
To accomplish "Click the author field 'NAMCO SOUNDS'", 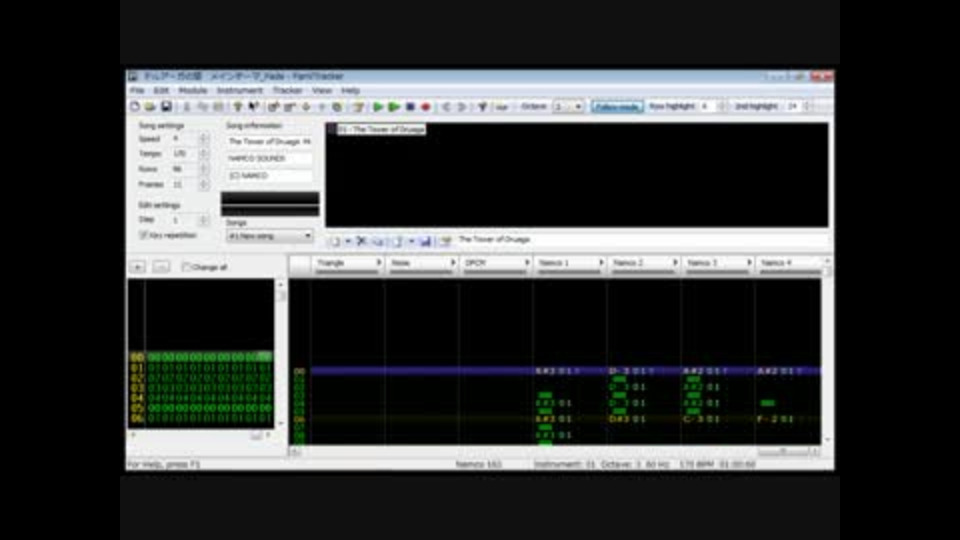I will click(269, 159).
